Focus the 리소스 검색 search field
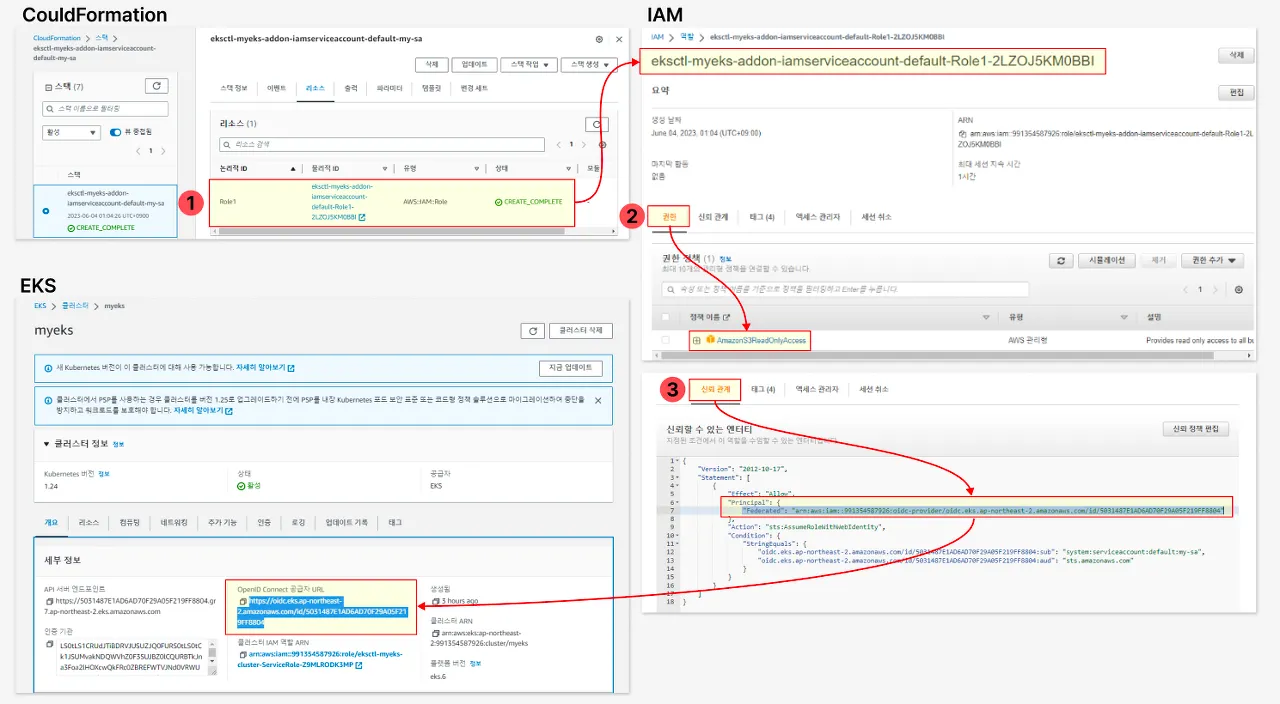 pos(383,144)
